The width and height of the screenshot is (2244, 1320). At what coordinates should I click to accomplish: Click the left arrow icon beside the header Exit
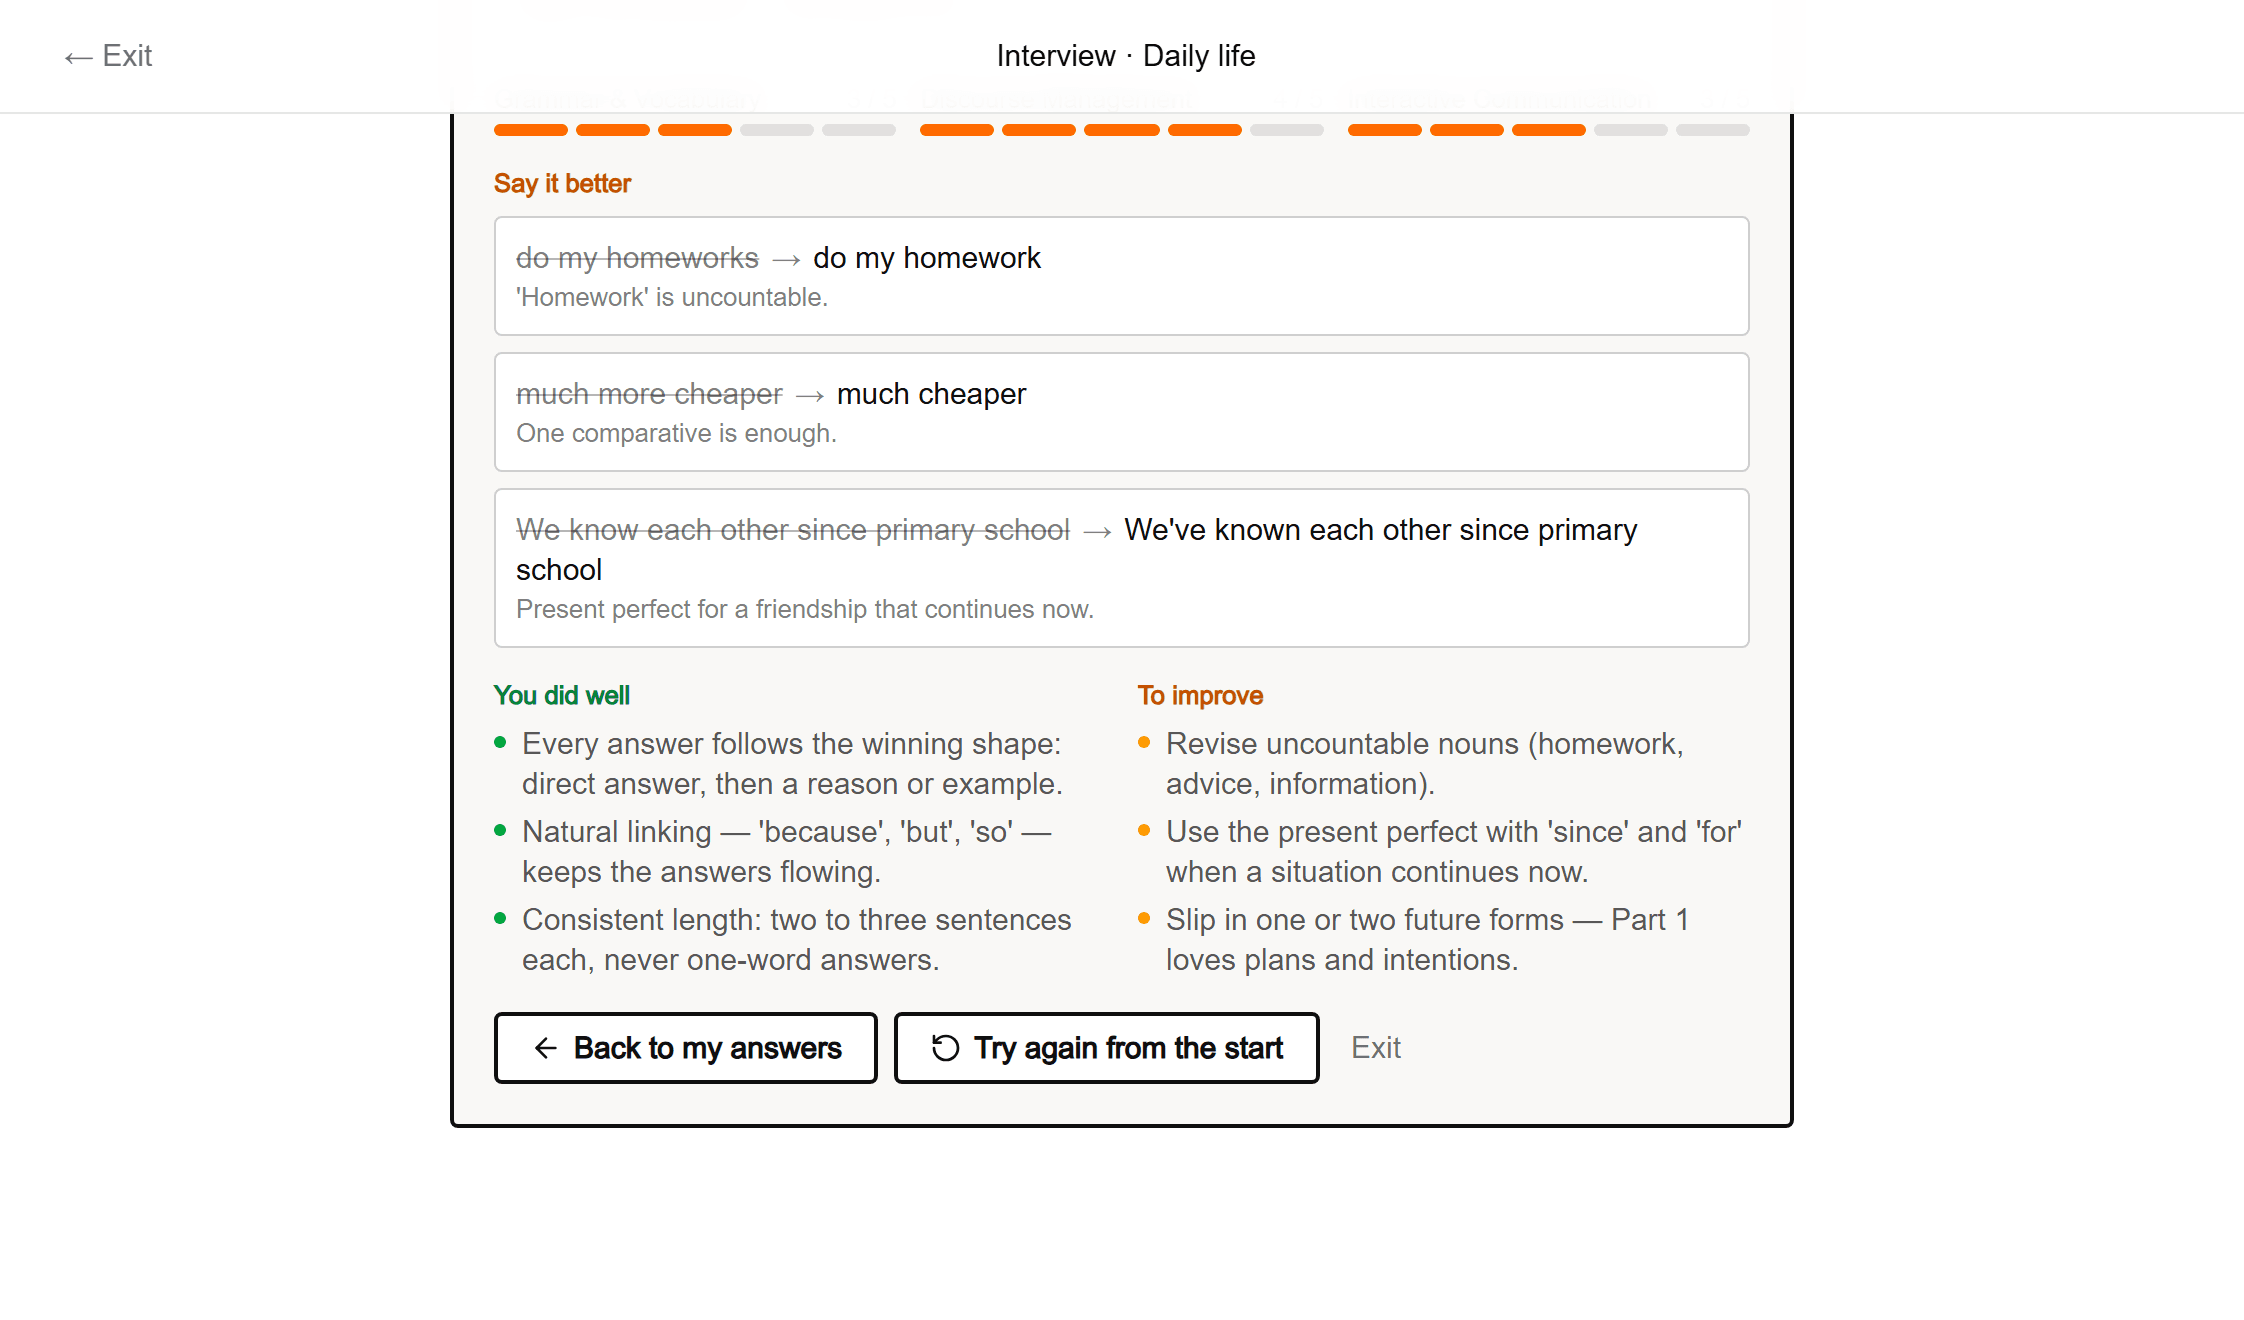(x=78, y=57)
